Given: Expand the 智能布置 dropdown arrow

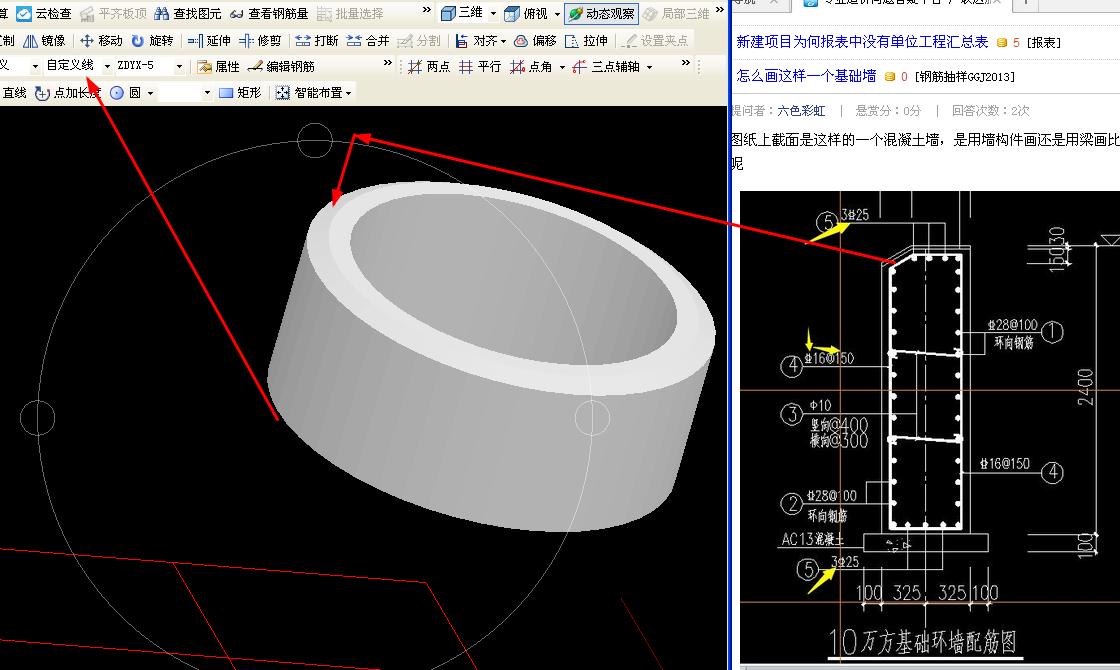Looking at the screenshot, I should [x=349, y=93].
